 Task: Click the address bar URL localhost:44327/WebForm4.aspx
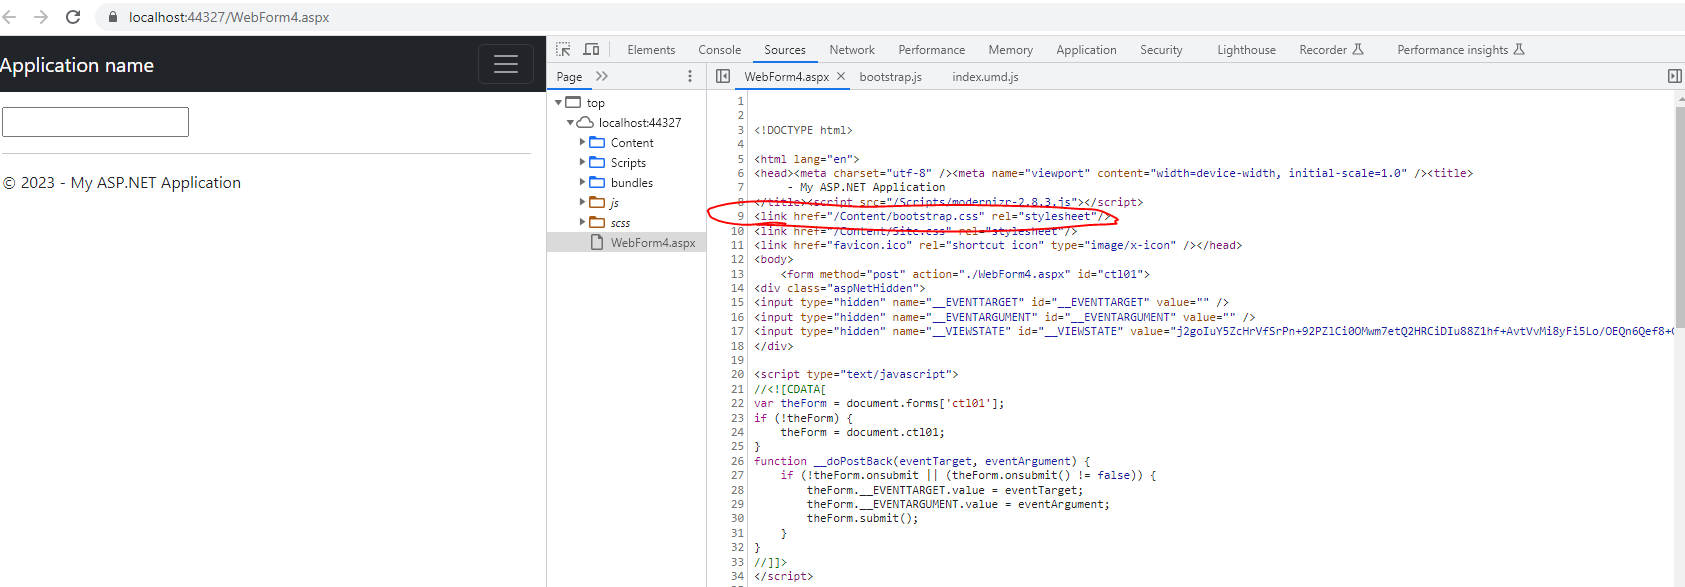point(229,17)
